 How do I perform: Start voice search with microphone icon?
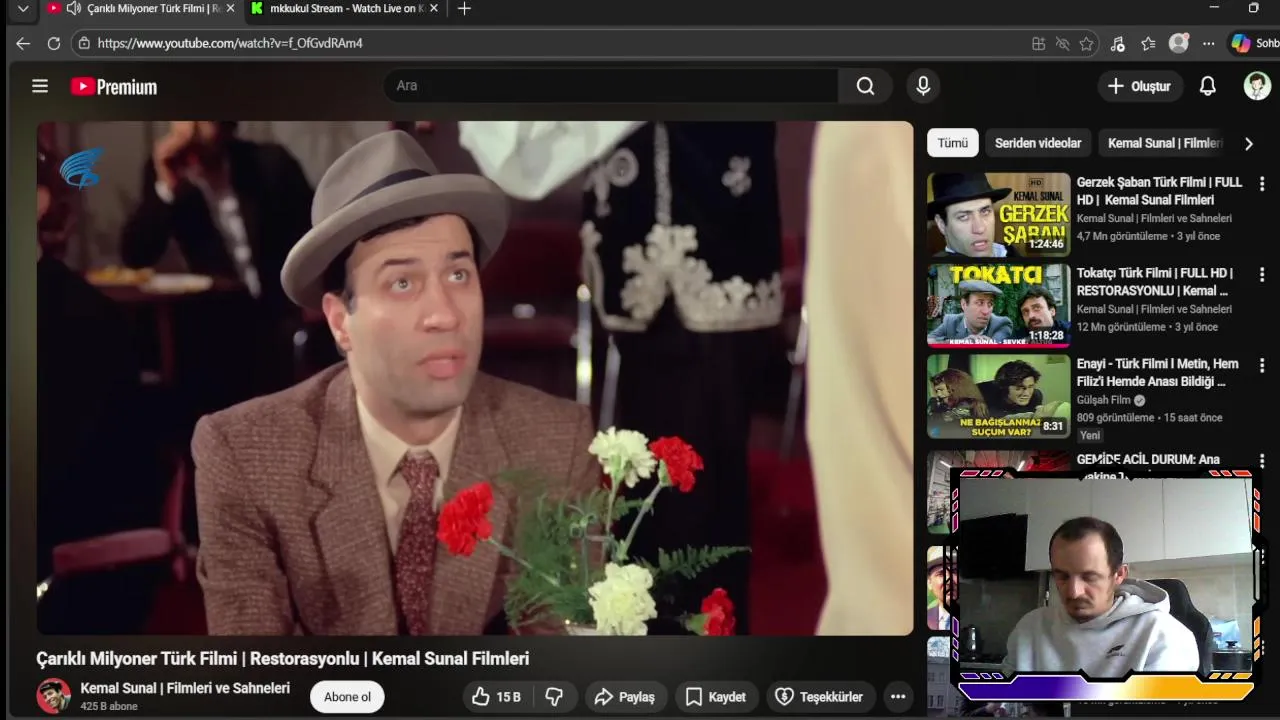923,86
